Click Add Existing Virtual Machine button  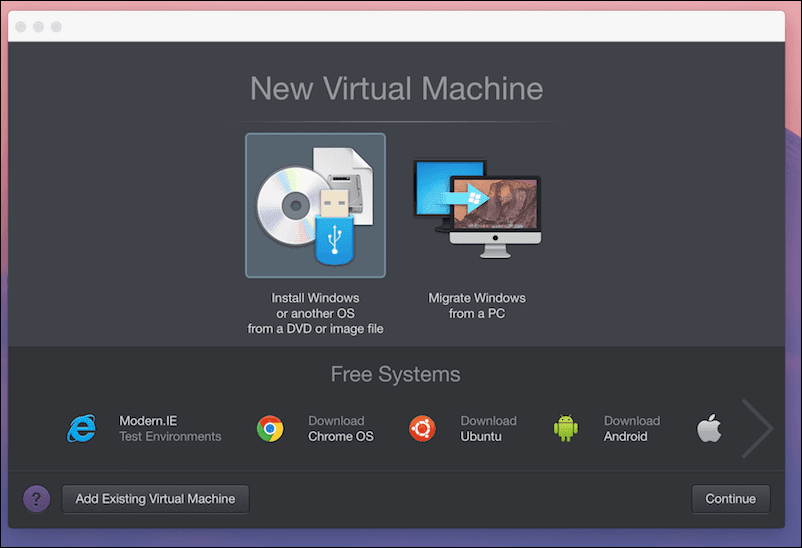coord(155,499)
